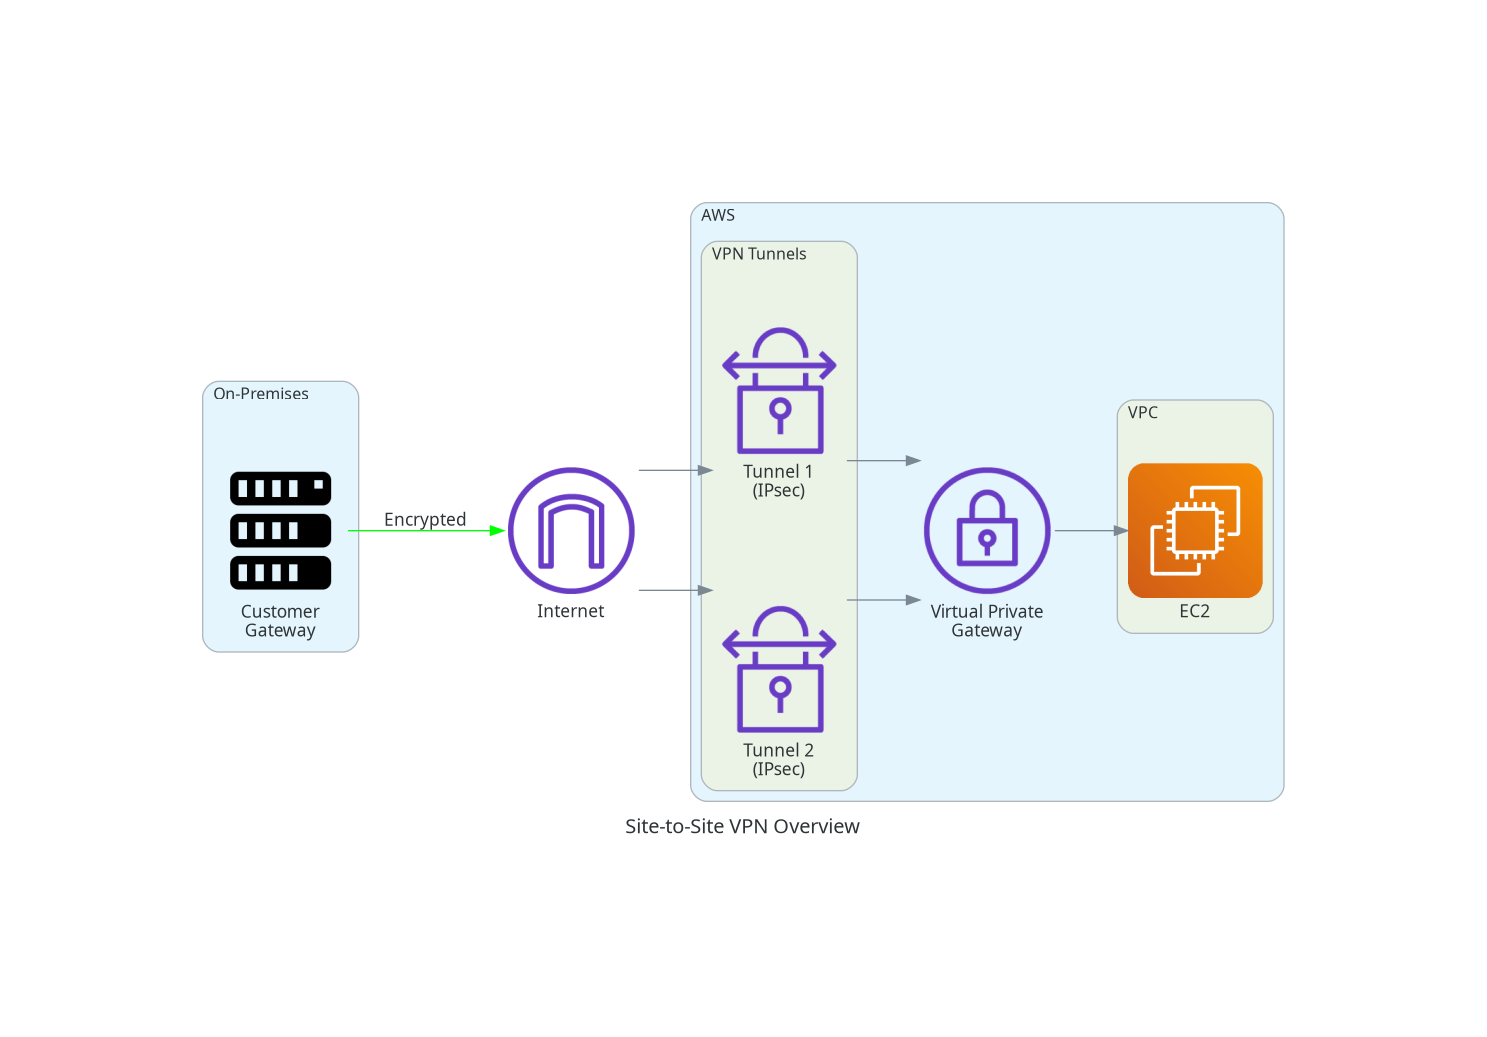Click the arrow from Virtual Private Gateway to EC2

click(x=1091, y=531)
